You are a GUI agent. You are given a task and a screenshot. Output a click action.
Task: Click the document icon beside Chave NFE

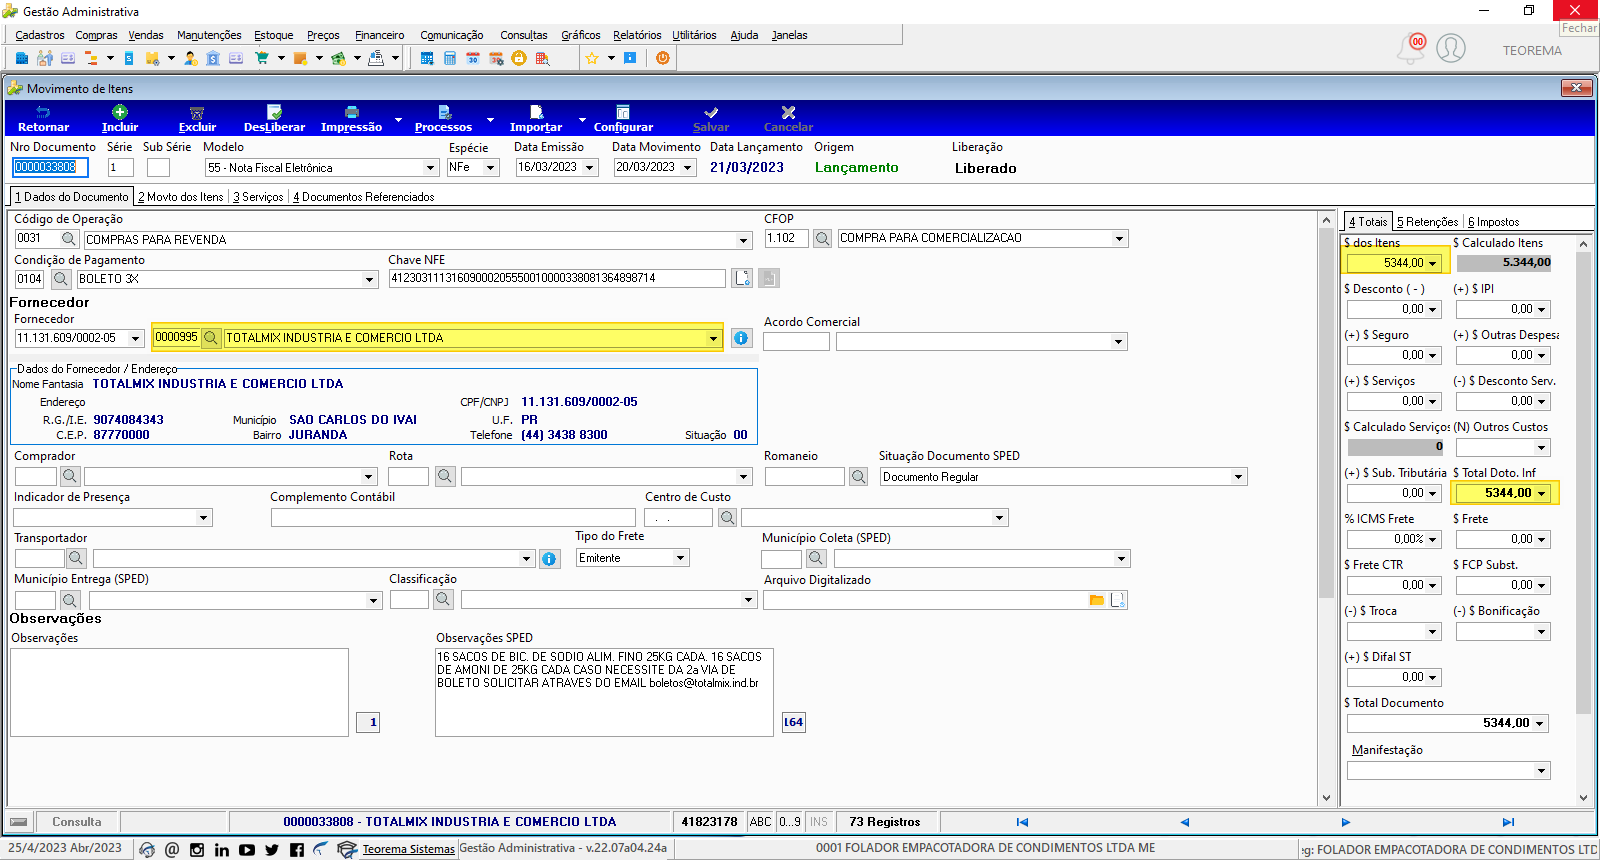click(x=742, y=278)
